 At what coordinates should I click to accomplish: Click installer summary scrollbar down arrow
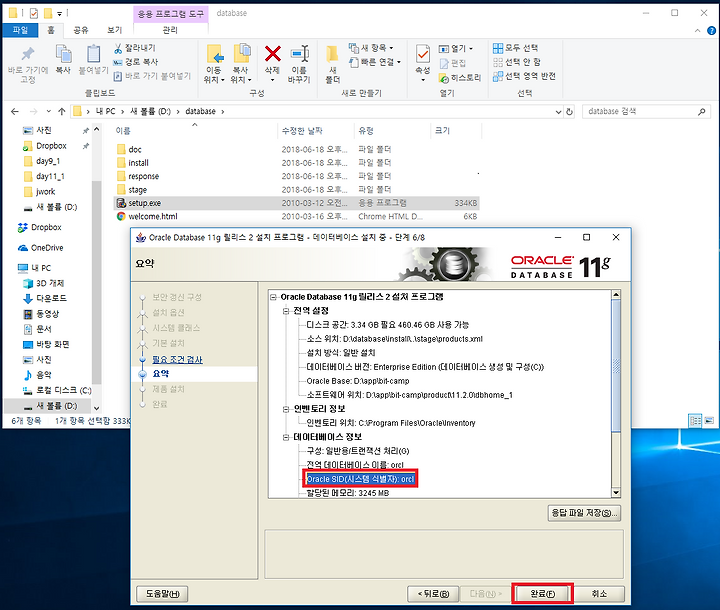[616, 493]
